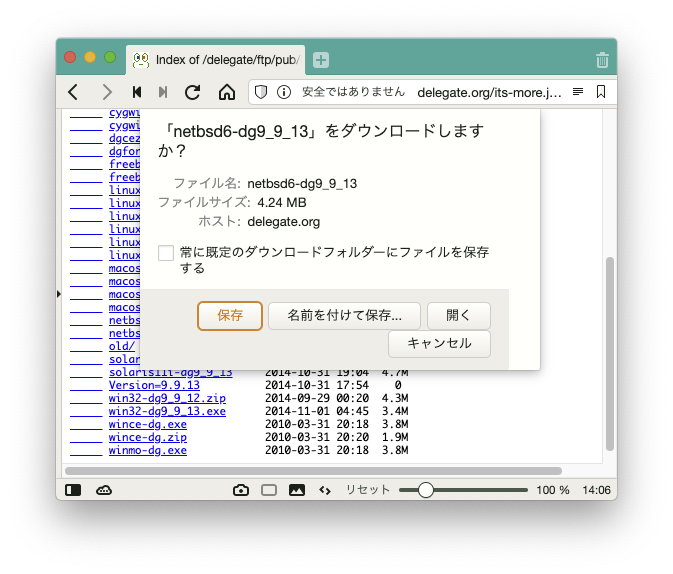Toggle tab tiling icon in status bar
Viewport: 673px width, 574px height.
268,490
